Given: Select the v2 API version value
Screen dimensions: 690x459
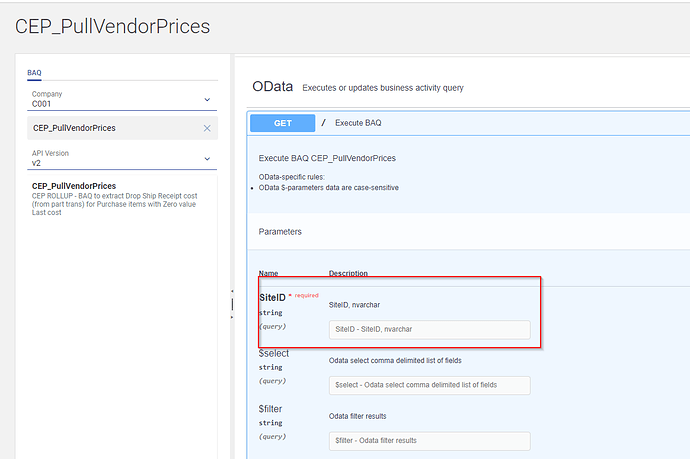Looking at the screenshot, I should [36, 163].
